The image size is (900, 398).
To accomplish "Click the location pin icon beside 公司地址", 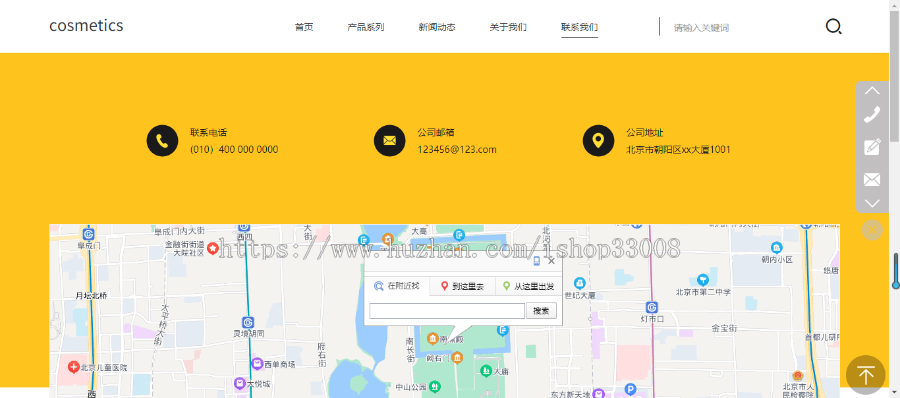I will tap(599, 140).
